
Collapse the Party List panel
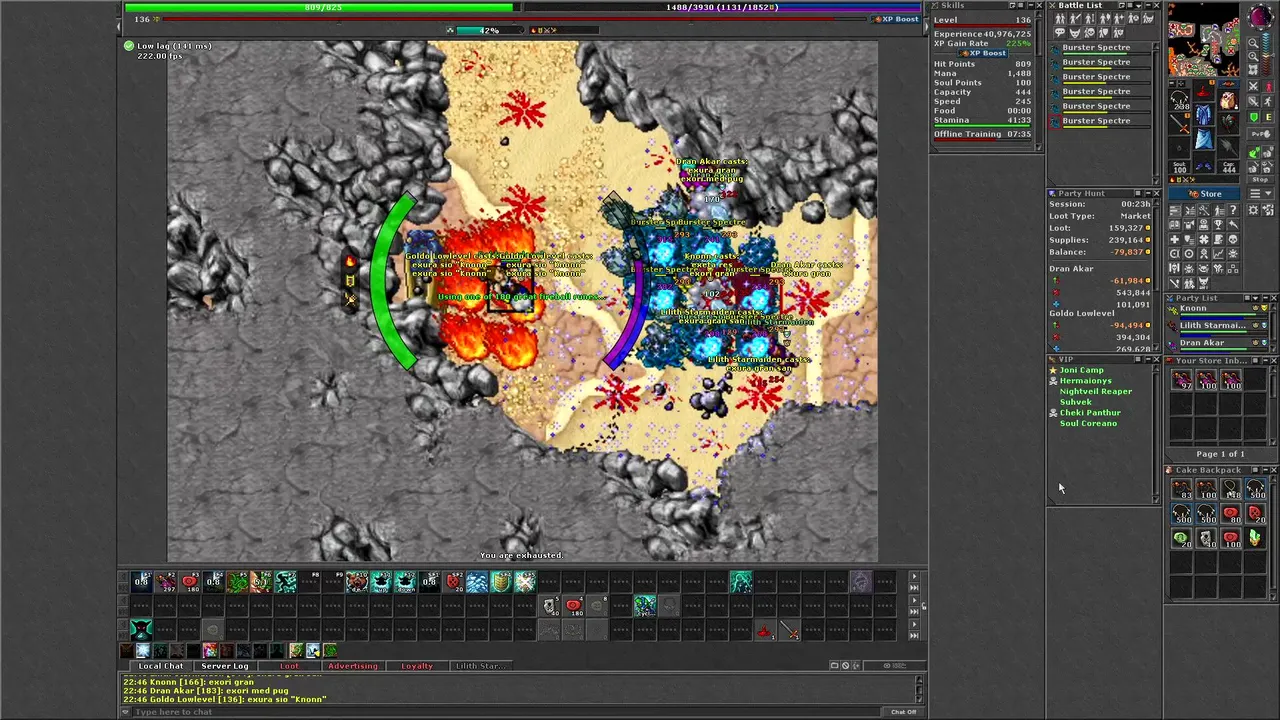(1266, 298)
